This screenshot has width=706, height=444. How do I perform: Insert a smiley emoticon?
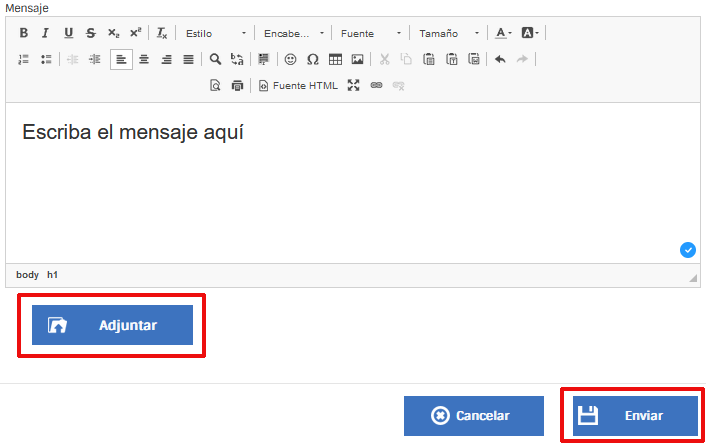coord(290,59)
